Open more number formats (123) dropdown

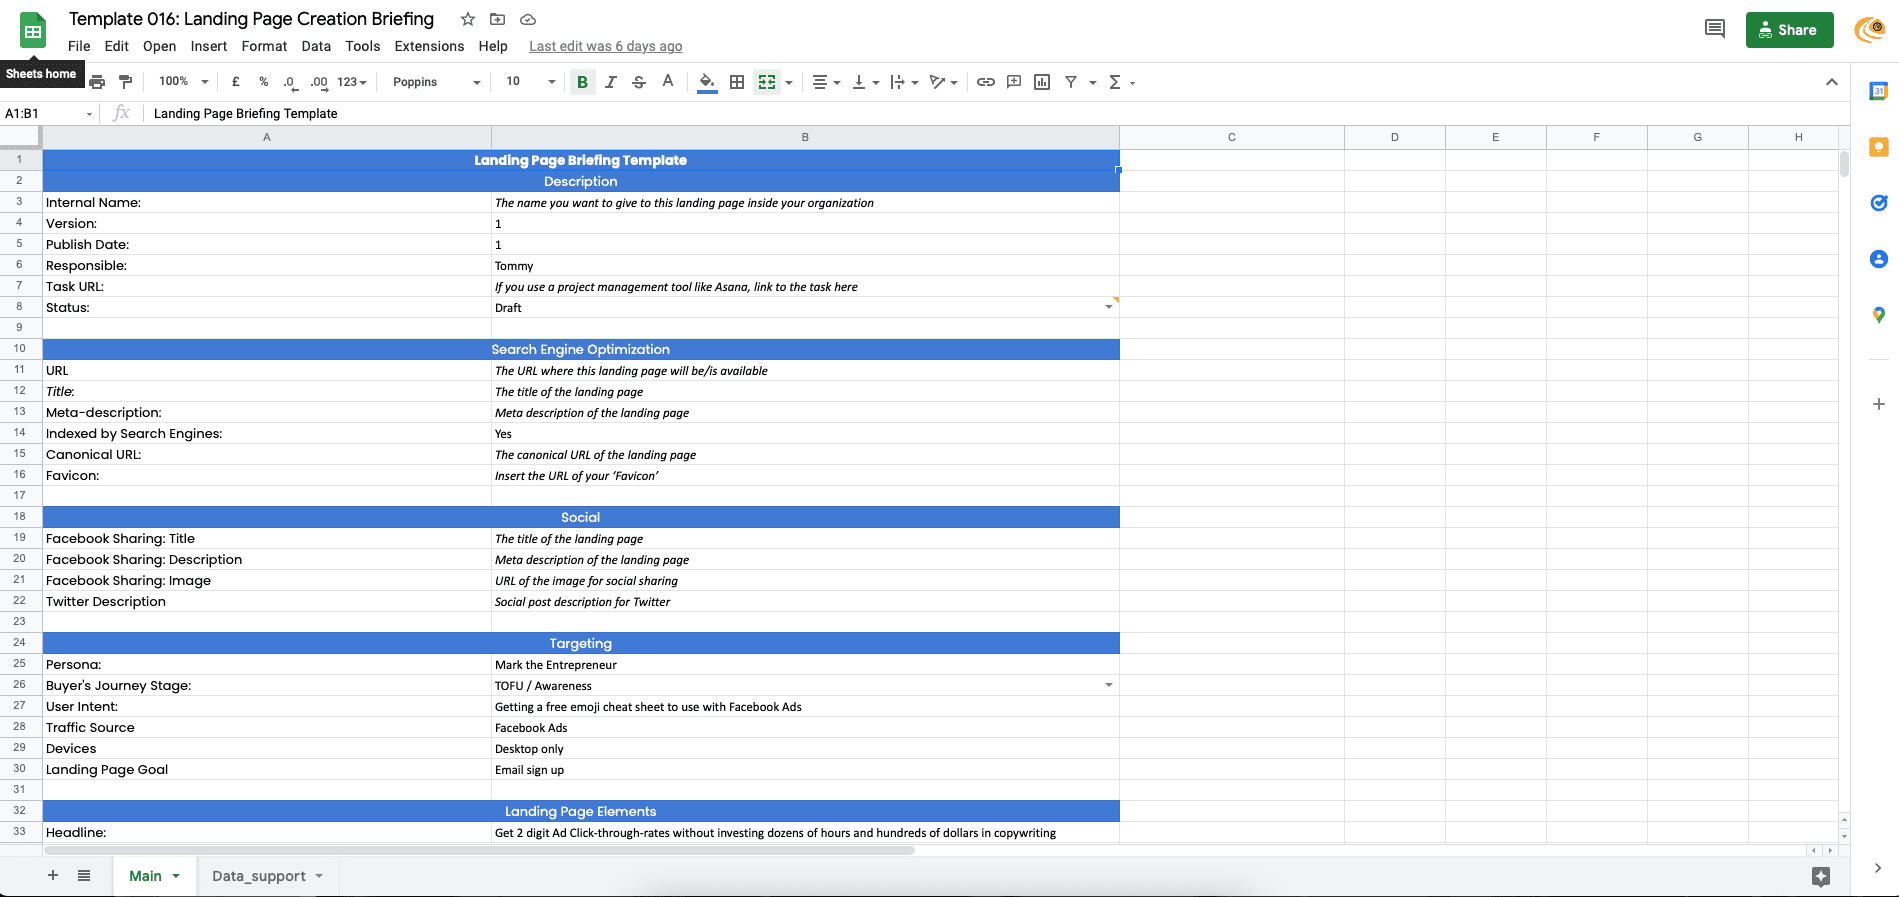point(351,82)
